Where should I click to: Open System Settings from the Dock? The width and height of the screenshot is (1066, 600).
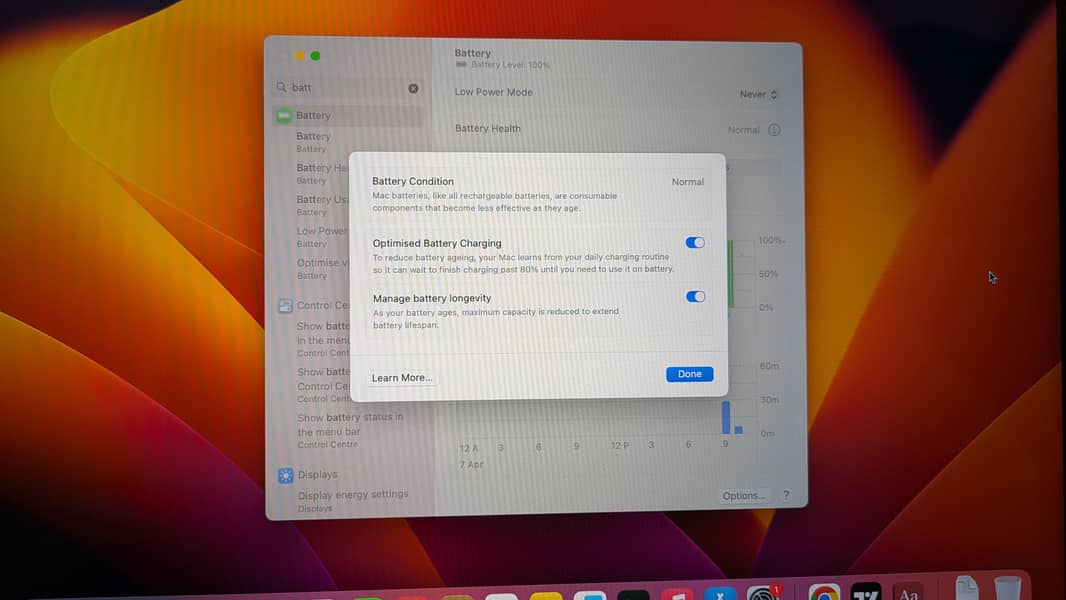(764, 594)
